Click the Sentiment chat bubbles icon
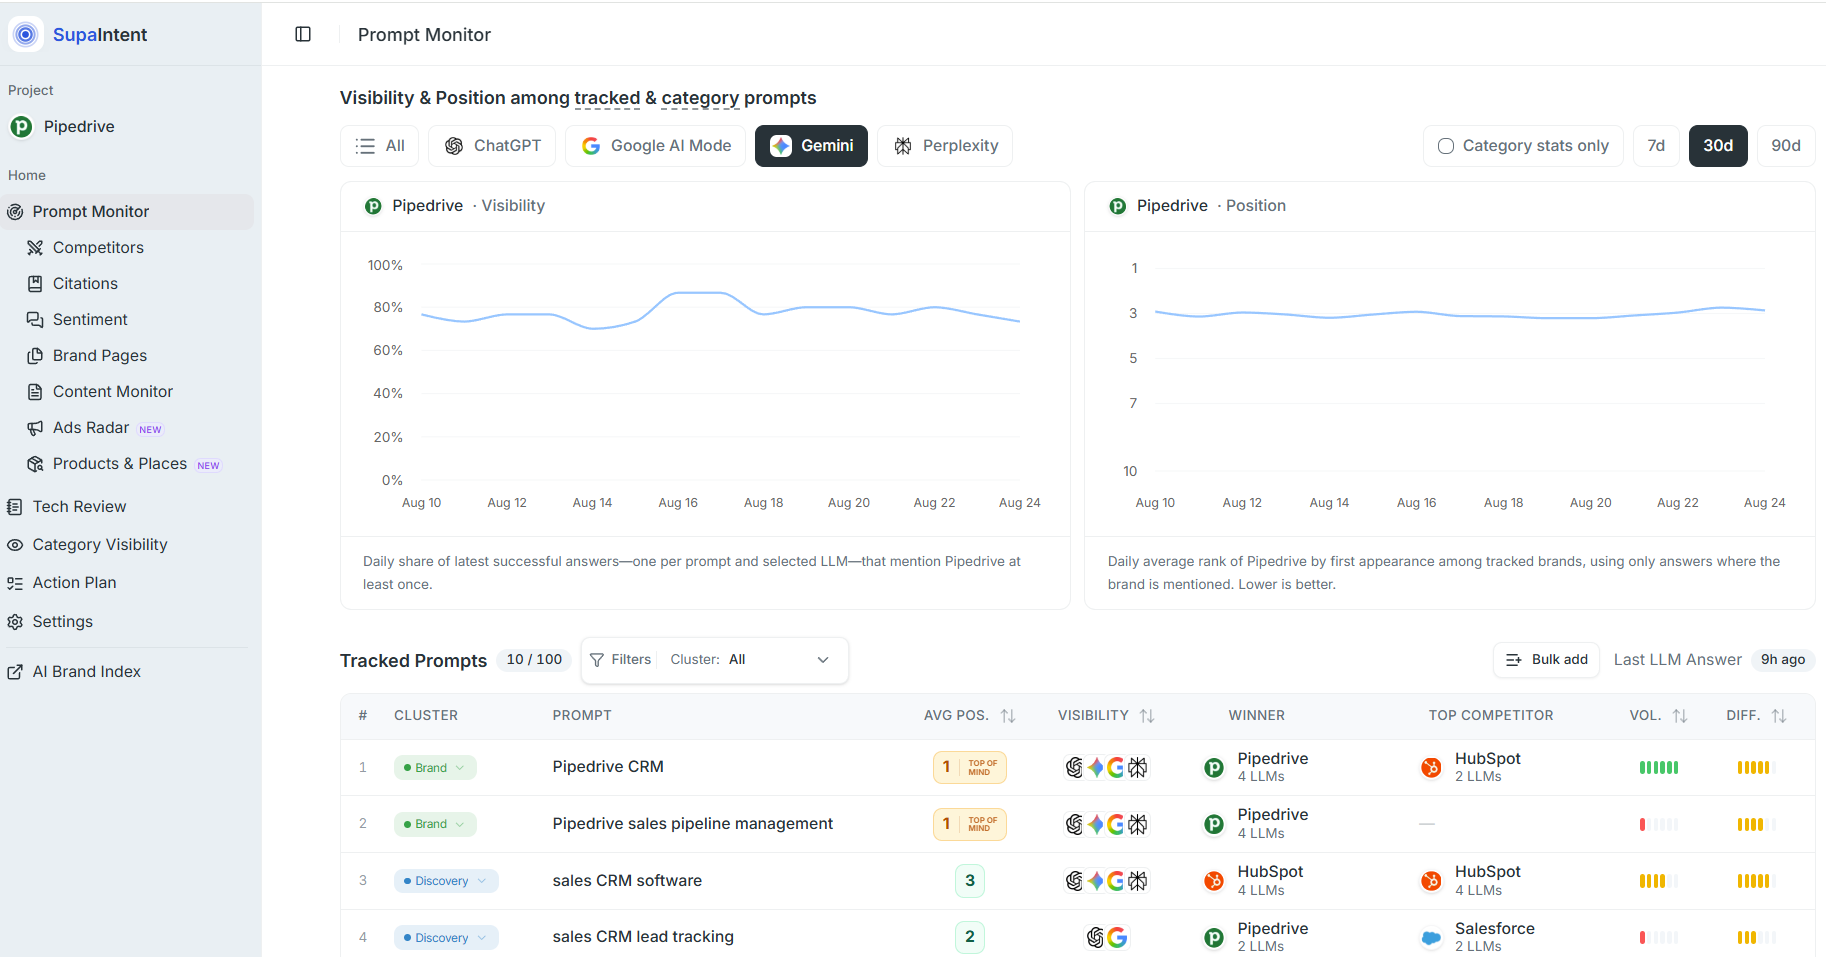The image size is (1826, 957). tap(35, 320)
